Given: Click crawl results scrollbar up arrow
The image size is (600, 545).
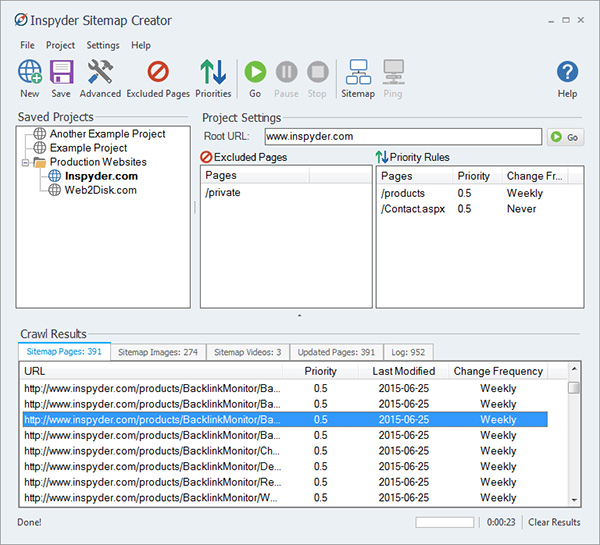Looking at the screenshot, I should click(x=574, y=369).
